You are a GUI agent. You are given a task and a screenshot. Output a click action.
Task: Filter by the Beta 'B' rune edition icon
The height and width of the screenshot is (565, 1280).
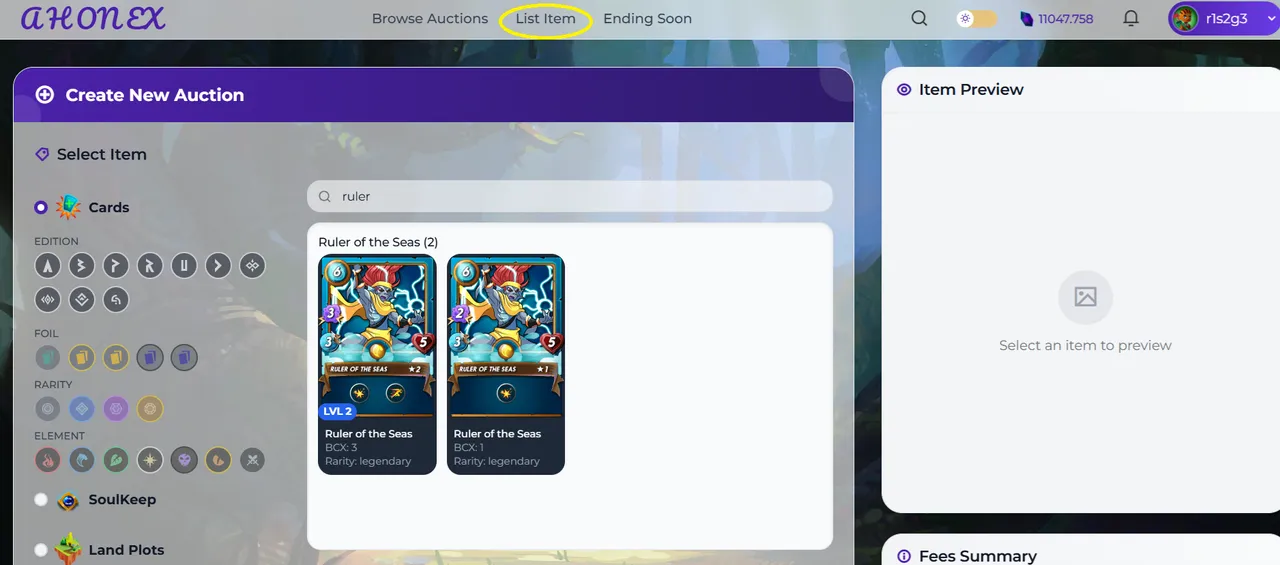click(x=82, y=266)
